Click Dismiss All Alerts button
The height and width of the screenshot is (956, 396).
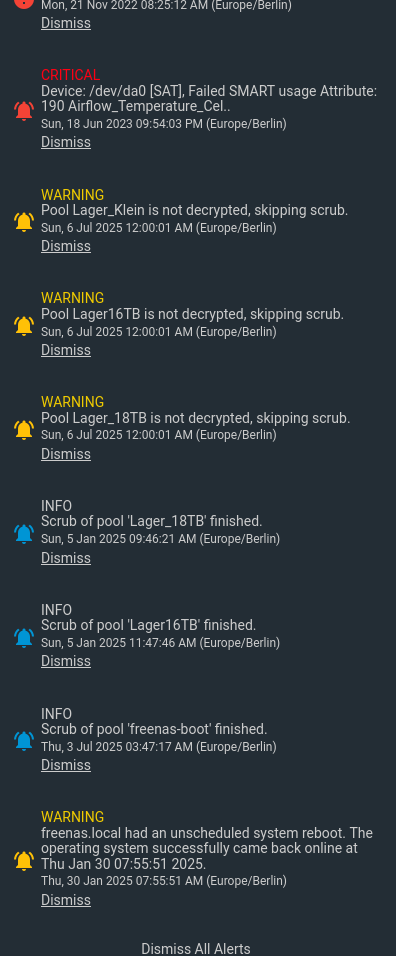point(196,949)
